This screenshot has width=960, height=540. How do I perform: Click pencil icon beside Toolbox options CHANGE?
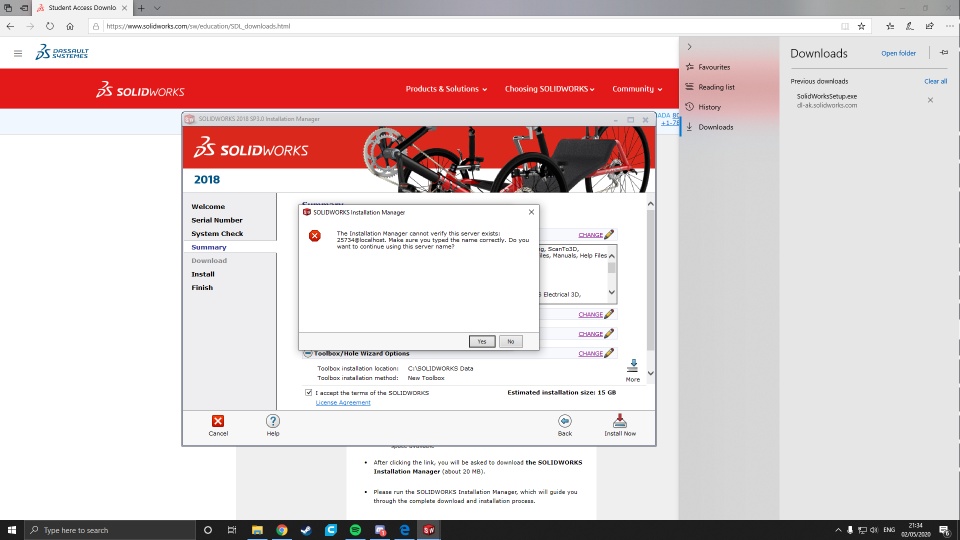point(609,353)
